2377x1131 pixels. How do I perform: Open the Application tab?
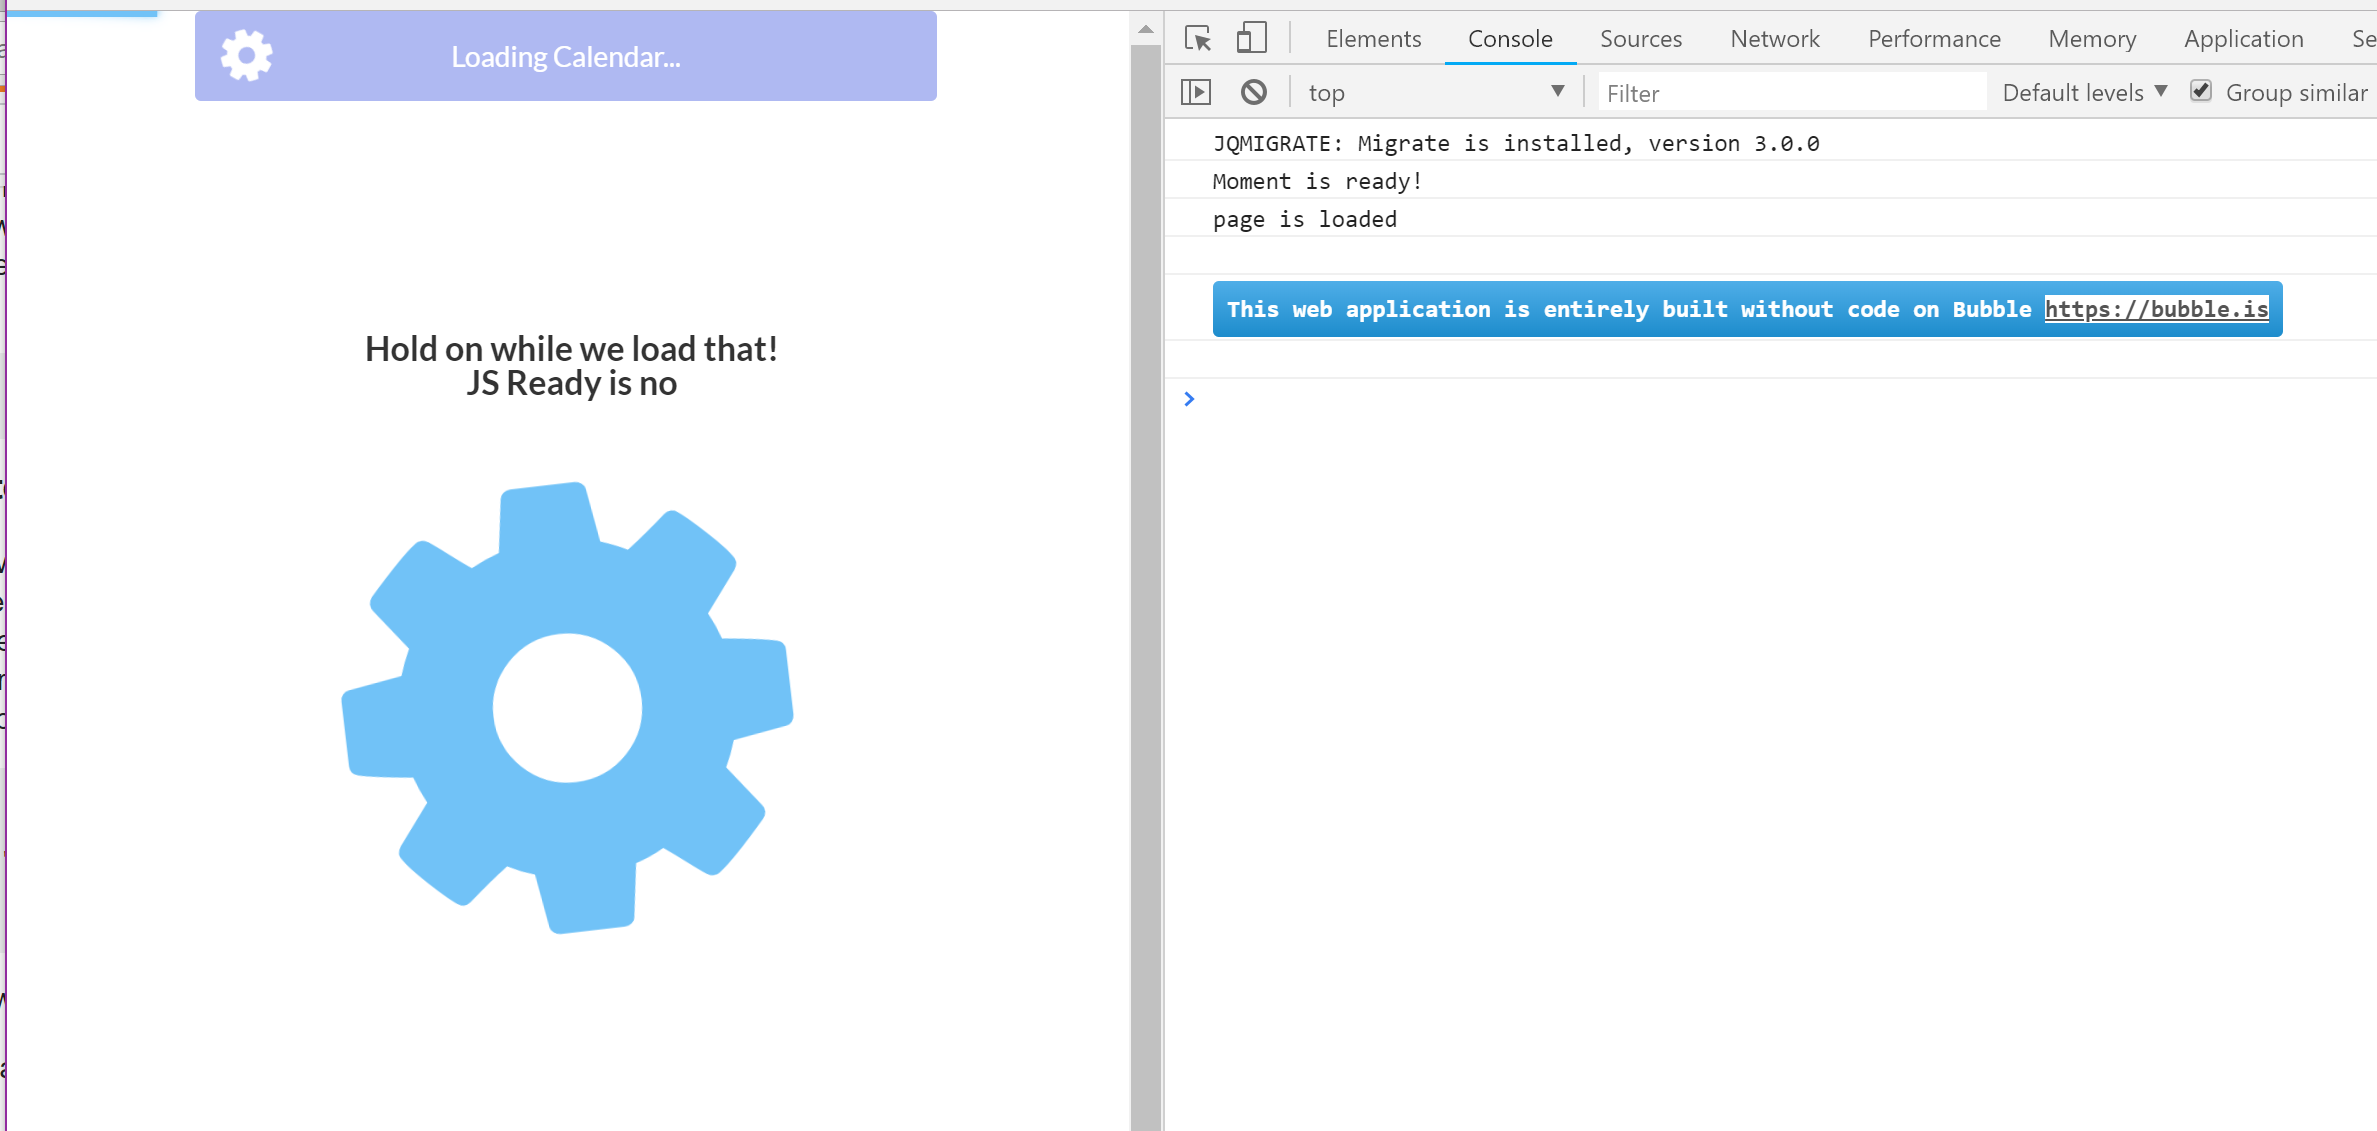tap(2243, 39)
